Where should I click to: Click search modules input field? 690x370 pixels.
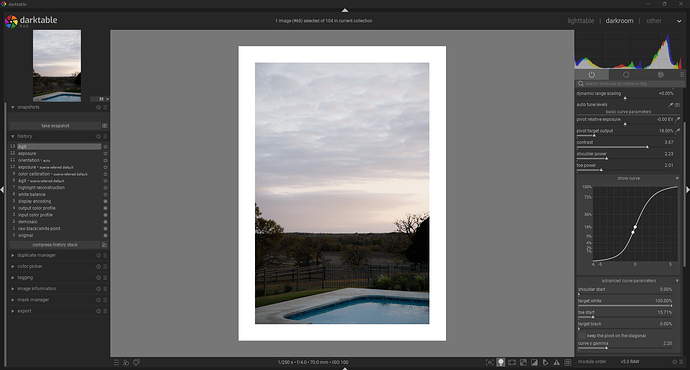click(x=631, y=84)
